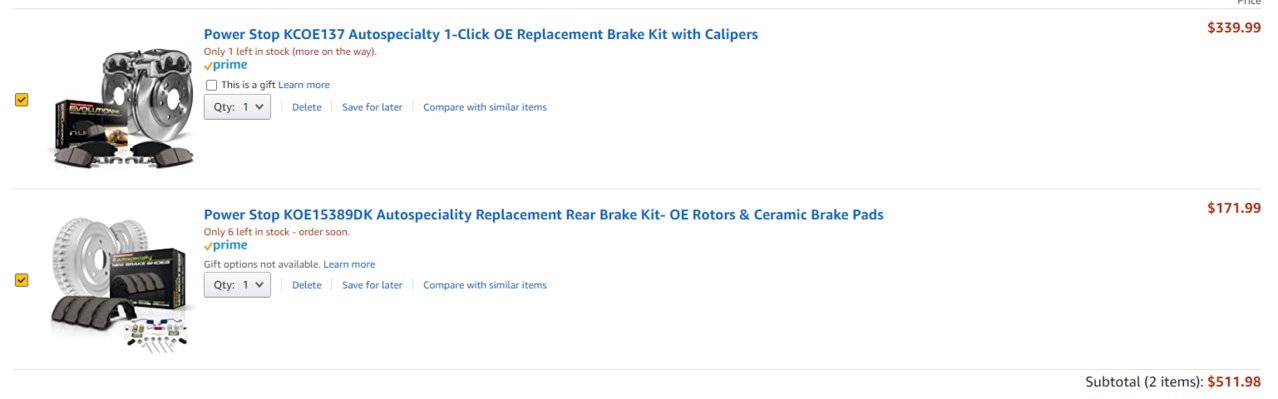Open Qty dropdown for KOE15389DK rear kit

point(237,285)
